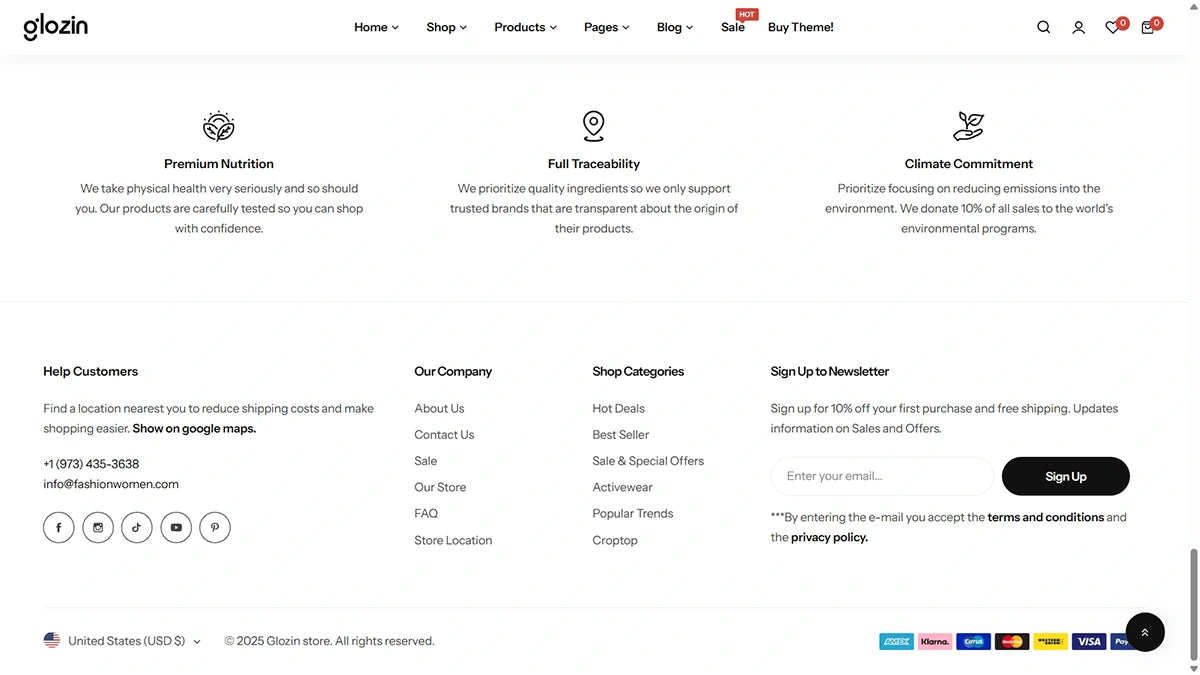This screenshot has width=1200, height=675.
Task: Go to the Glozin logo homepage
Action: (x=56, y=27)
